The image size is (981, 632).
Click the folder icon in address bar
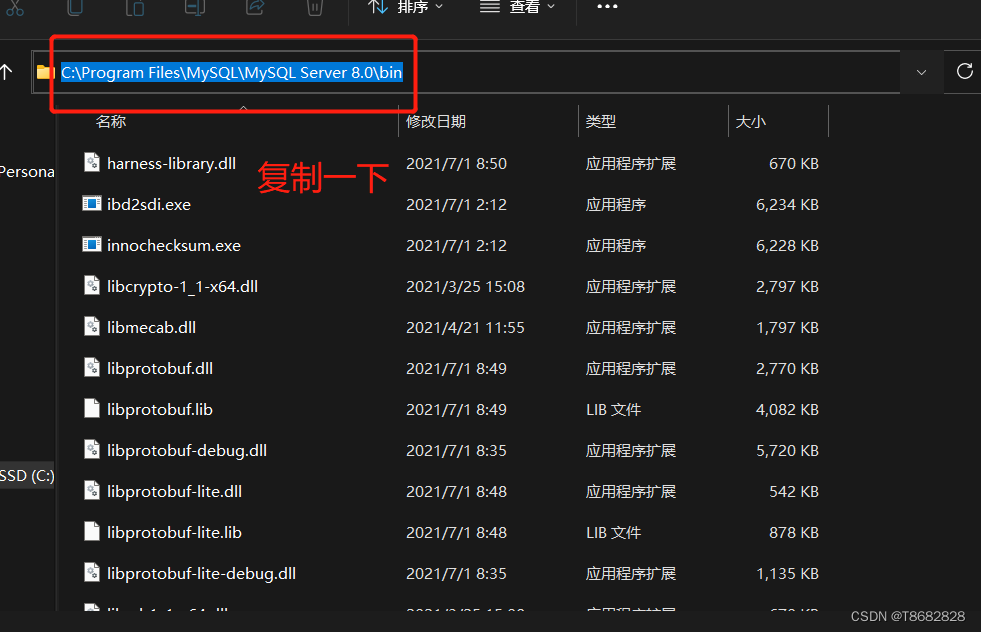(x=45, y=73)
